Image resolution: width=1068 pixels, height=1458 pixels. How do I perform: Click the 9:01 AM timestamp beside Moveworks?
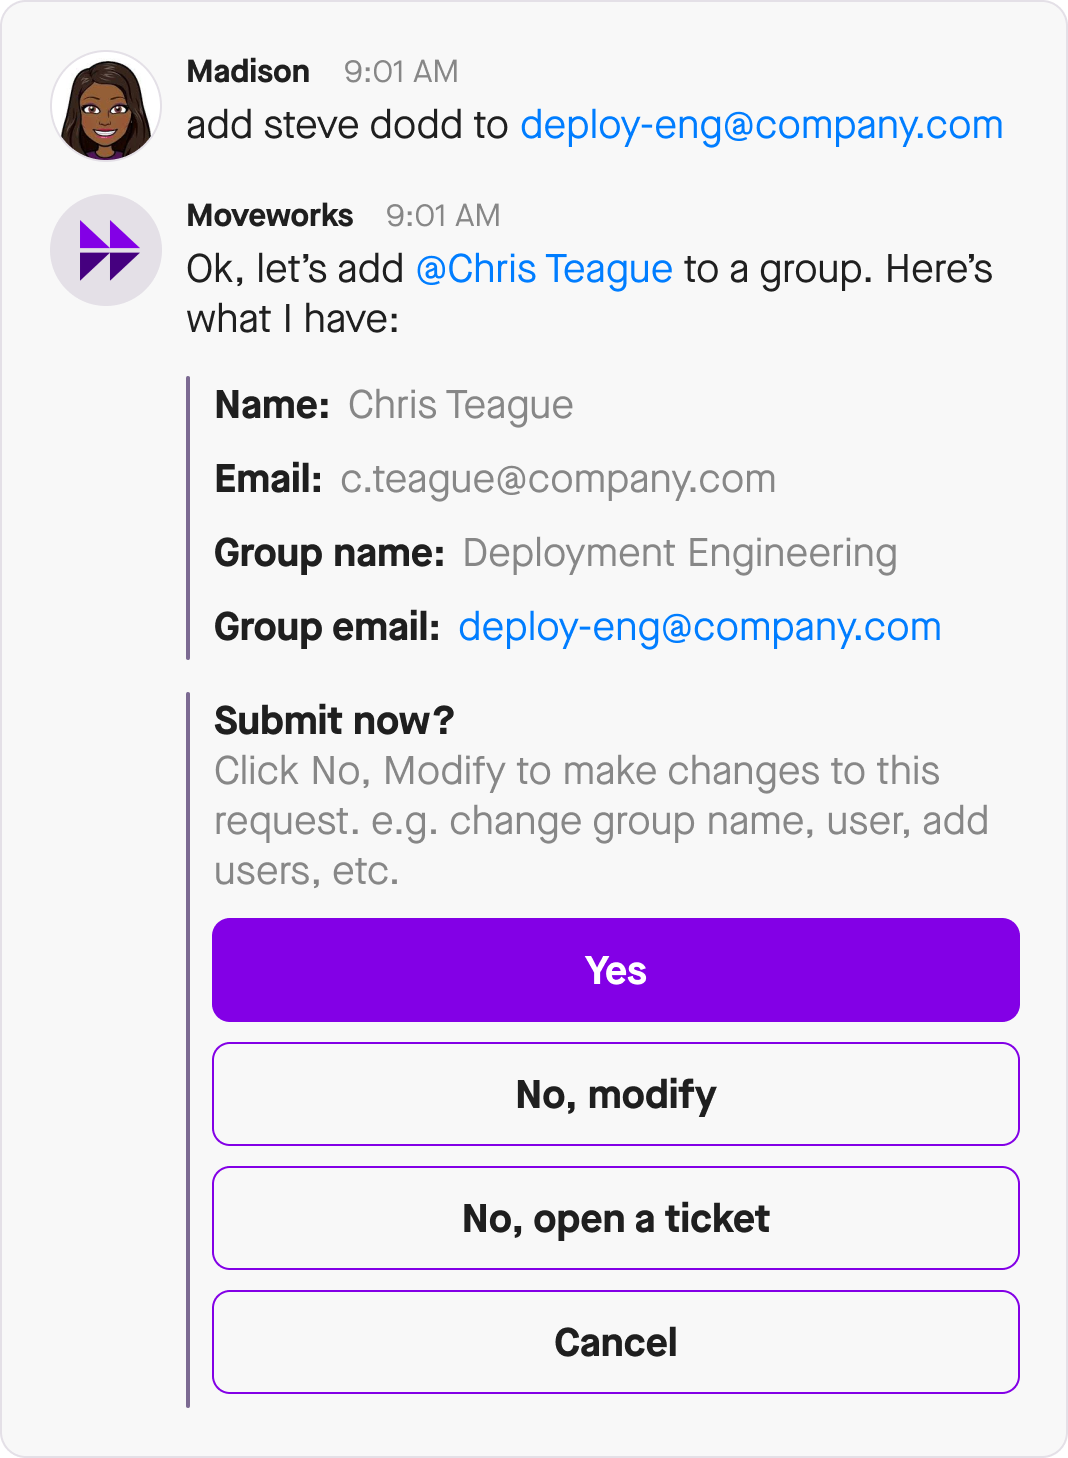[x=443, y=215]
